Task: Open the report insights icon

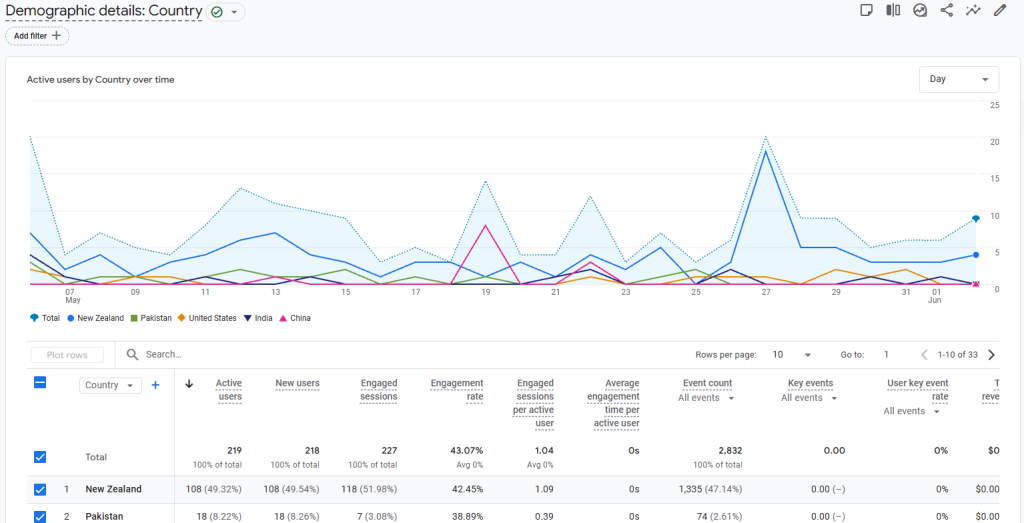Action: (920, 10)
